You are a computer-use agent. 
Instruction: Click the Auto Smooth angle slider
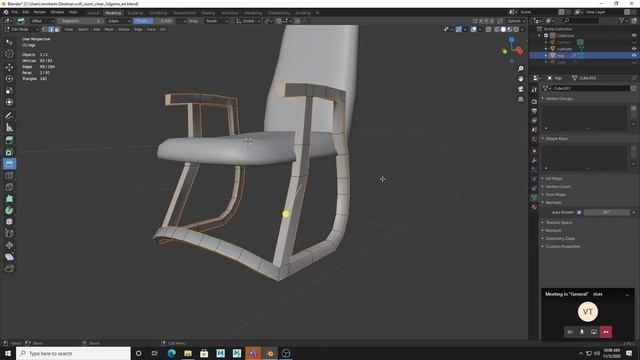[x=606, y=212]
